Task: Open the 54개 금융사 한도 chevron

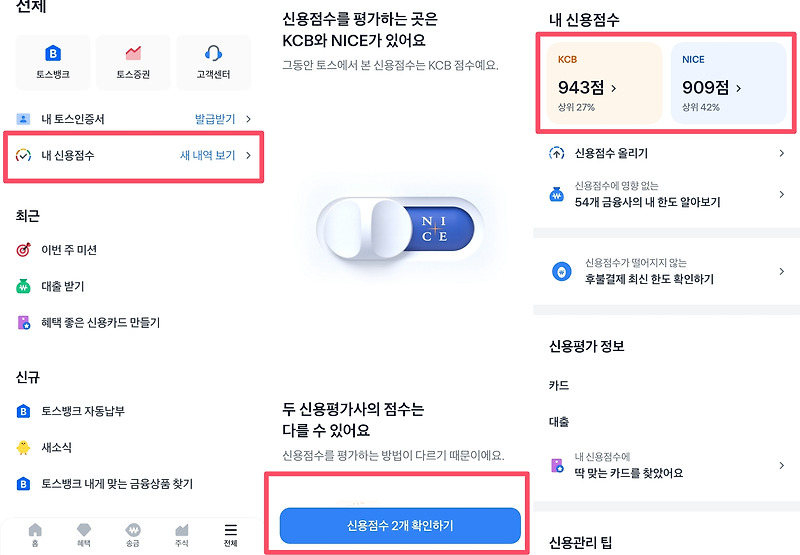Action: (781, 194)
